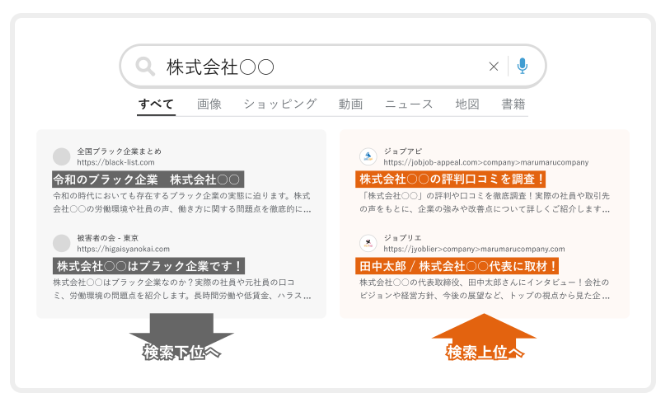Click URL https://higaisyanokai.com
This screenshot has width=664, height=402.
123,249
